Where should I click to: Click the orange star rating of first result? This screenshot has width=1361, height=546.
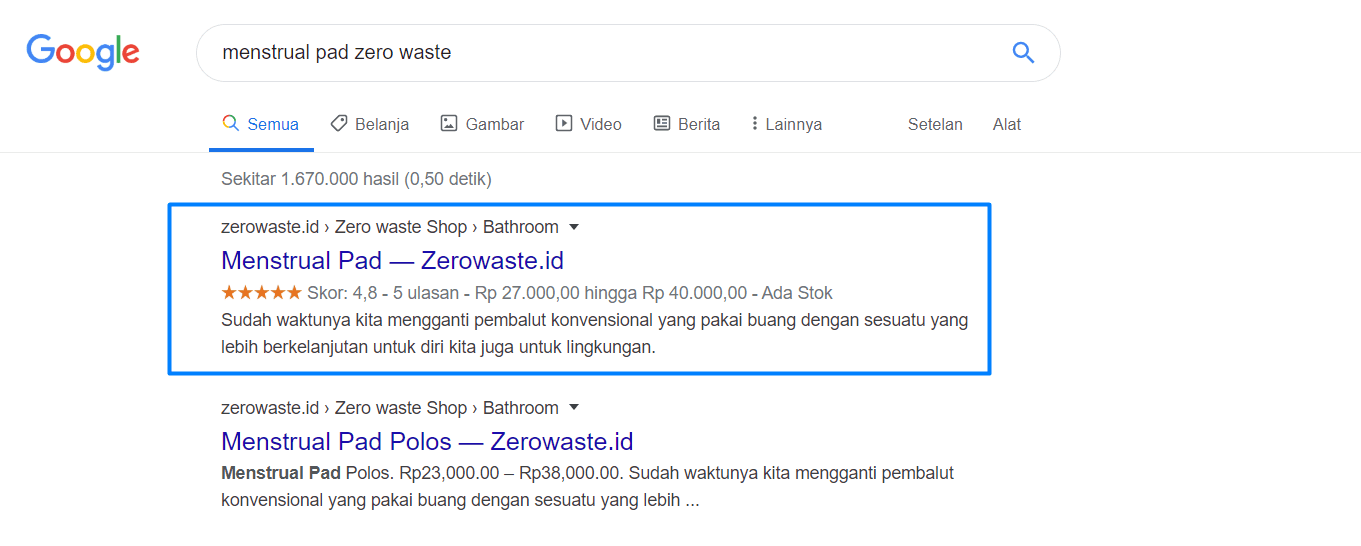261,293
